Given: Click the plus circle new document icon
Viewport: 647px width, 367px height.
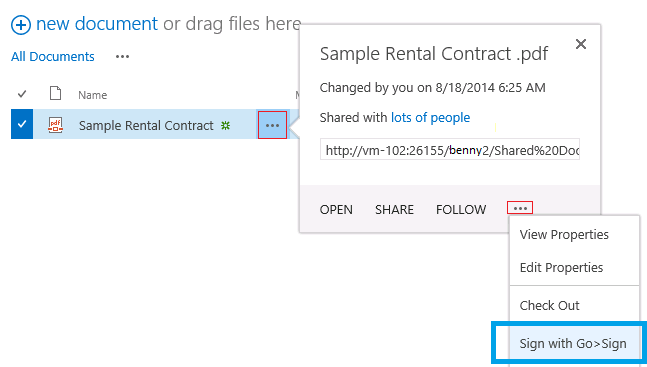Looking at the screenshot, I should click(21, 25).
